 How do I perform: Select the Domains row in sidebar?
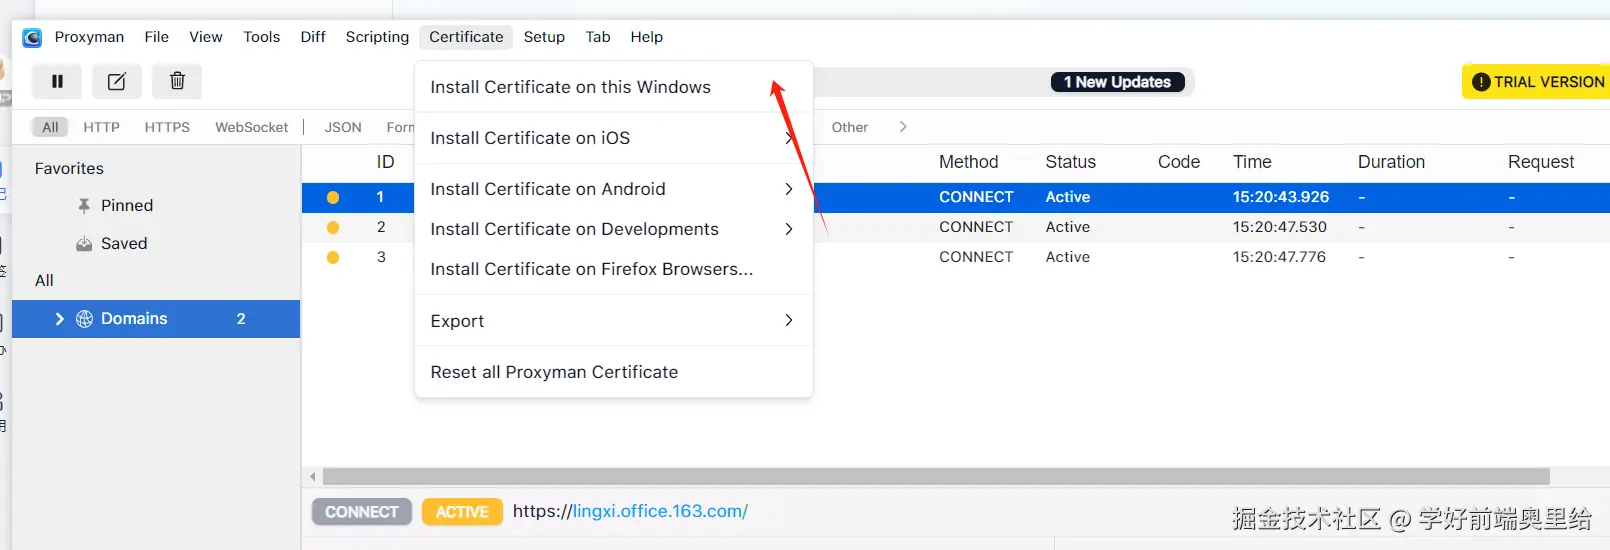[156, 319]
